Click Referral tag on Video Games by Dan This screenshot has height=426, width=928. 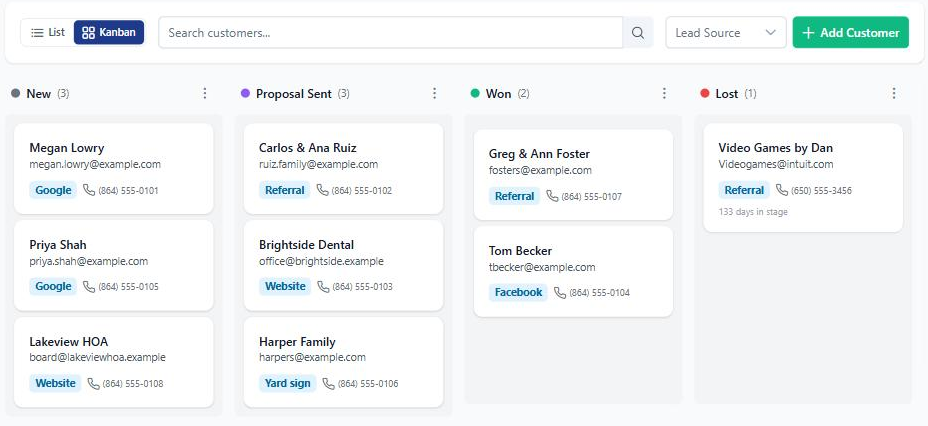coord(744,190)
